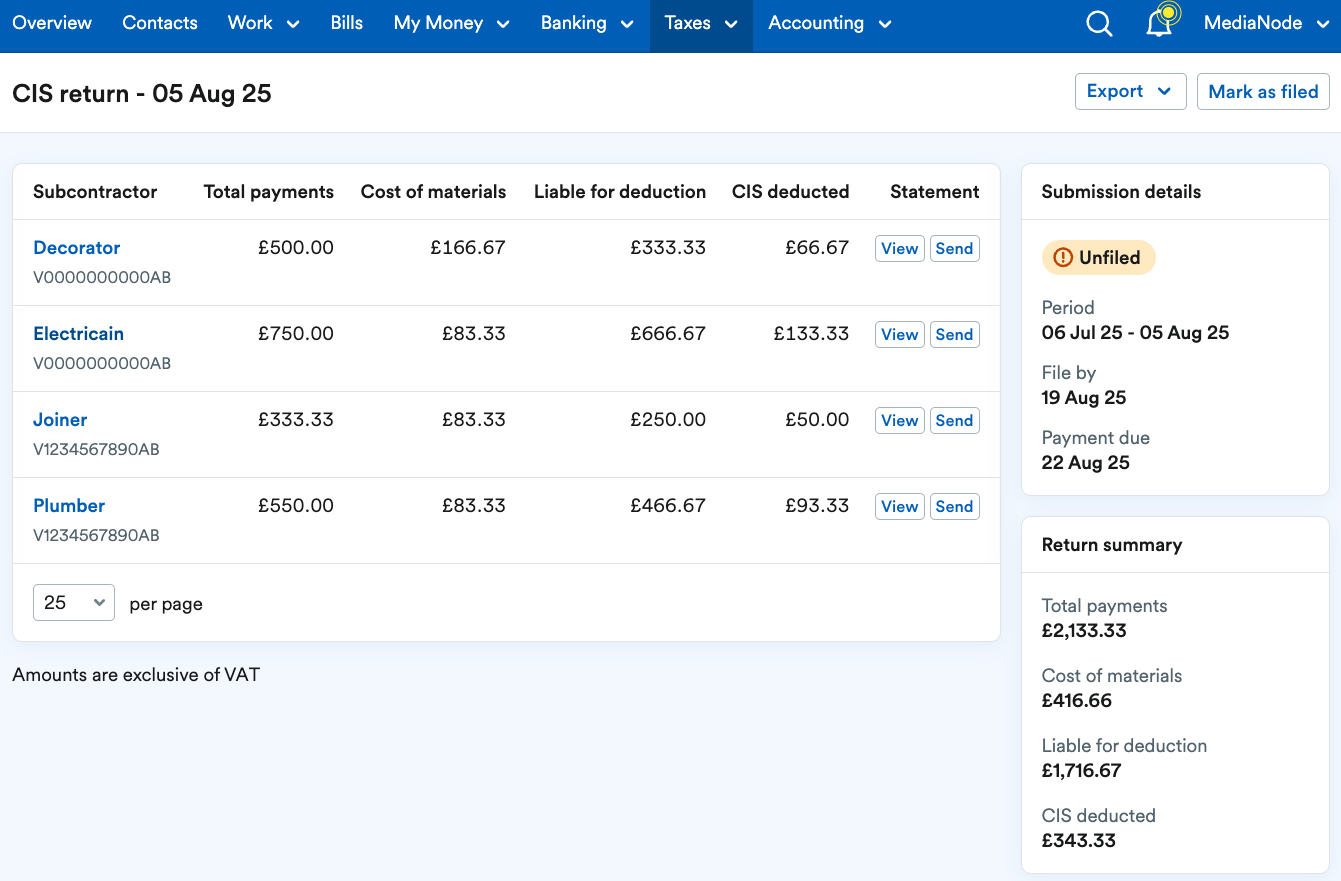Click the CIS return page heading
Image resolution: width=1341 pixels, height=881 pixels.
click(x=141, y=93)
